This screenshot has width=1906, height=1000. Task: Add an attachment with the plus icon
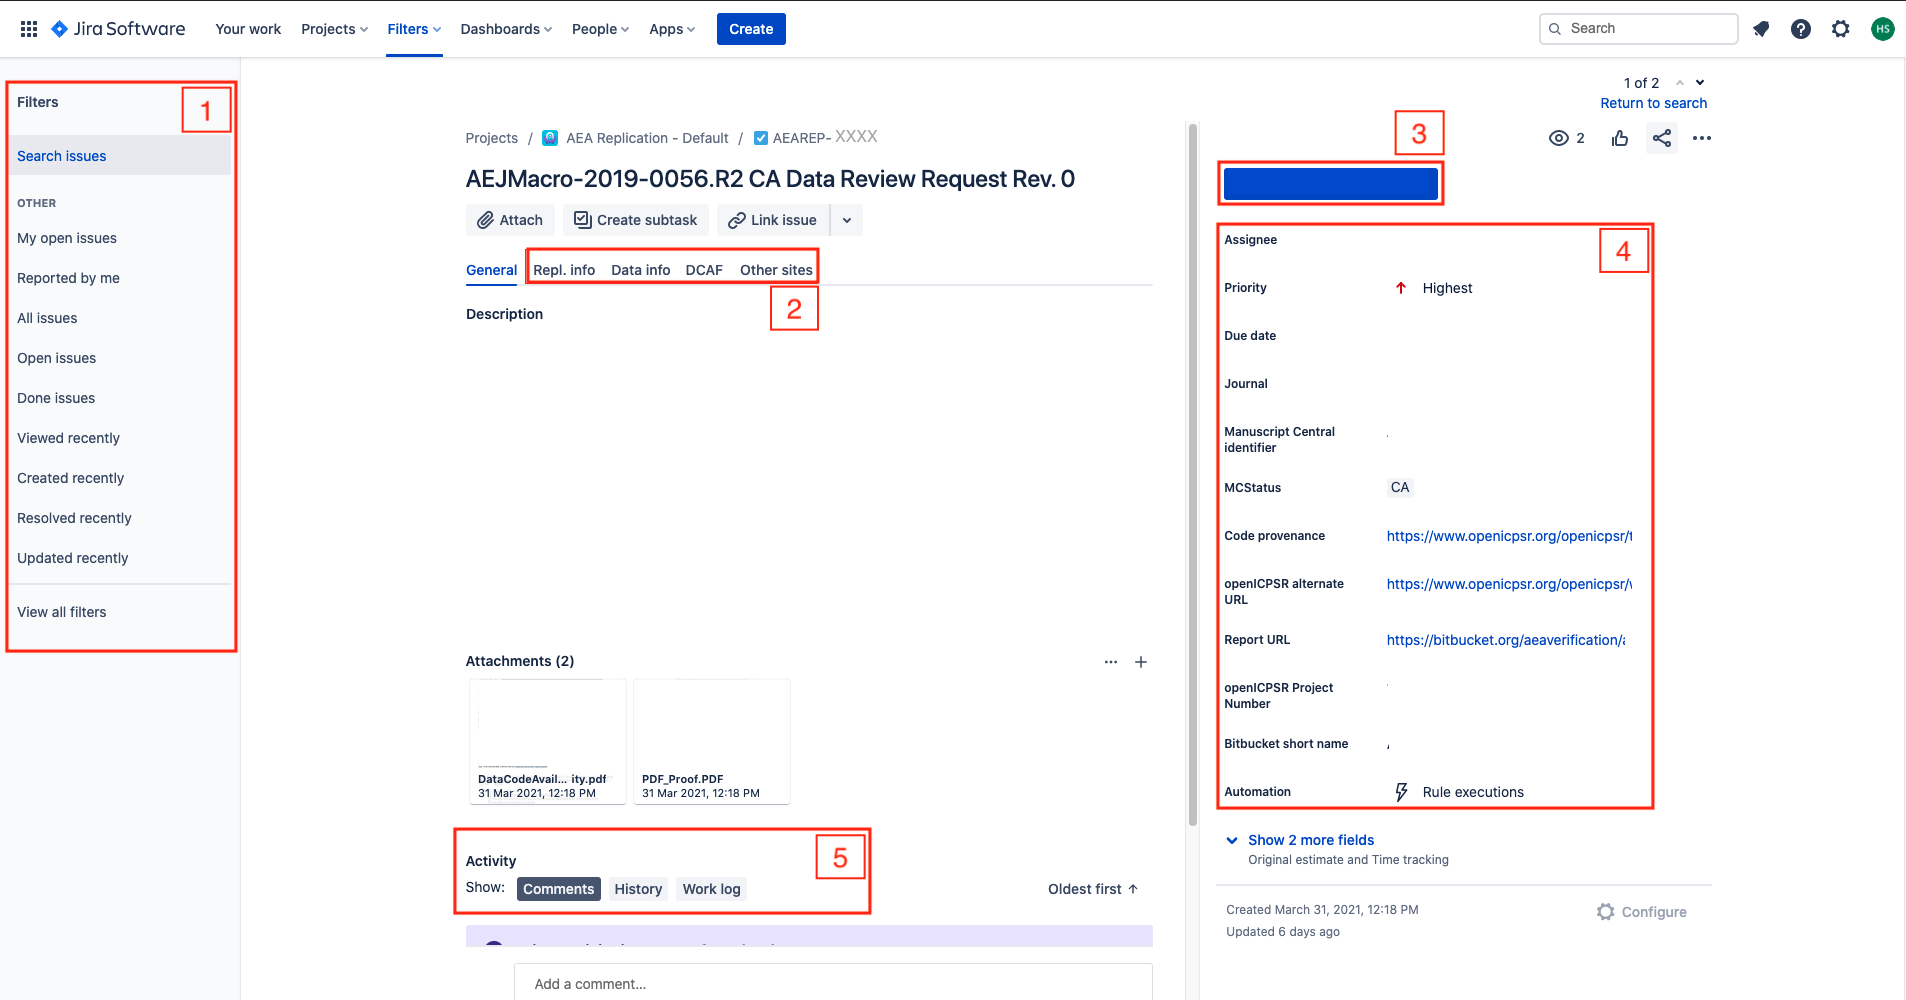1141,662
